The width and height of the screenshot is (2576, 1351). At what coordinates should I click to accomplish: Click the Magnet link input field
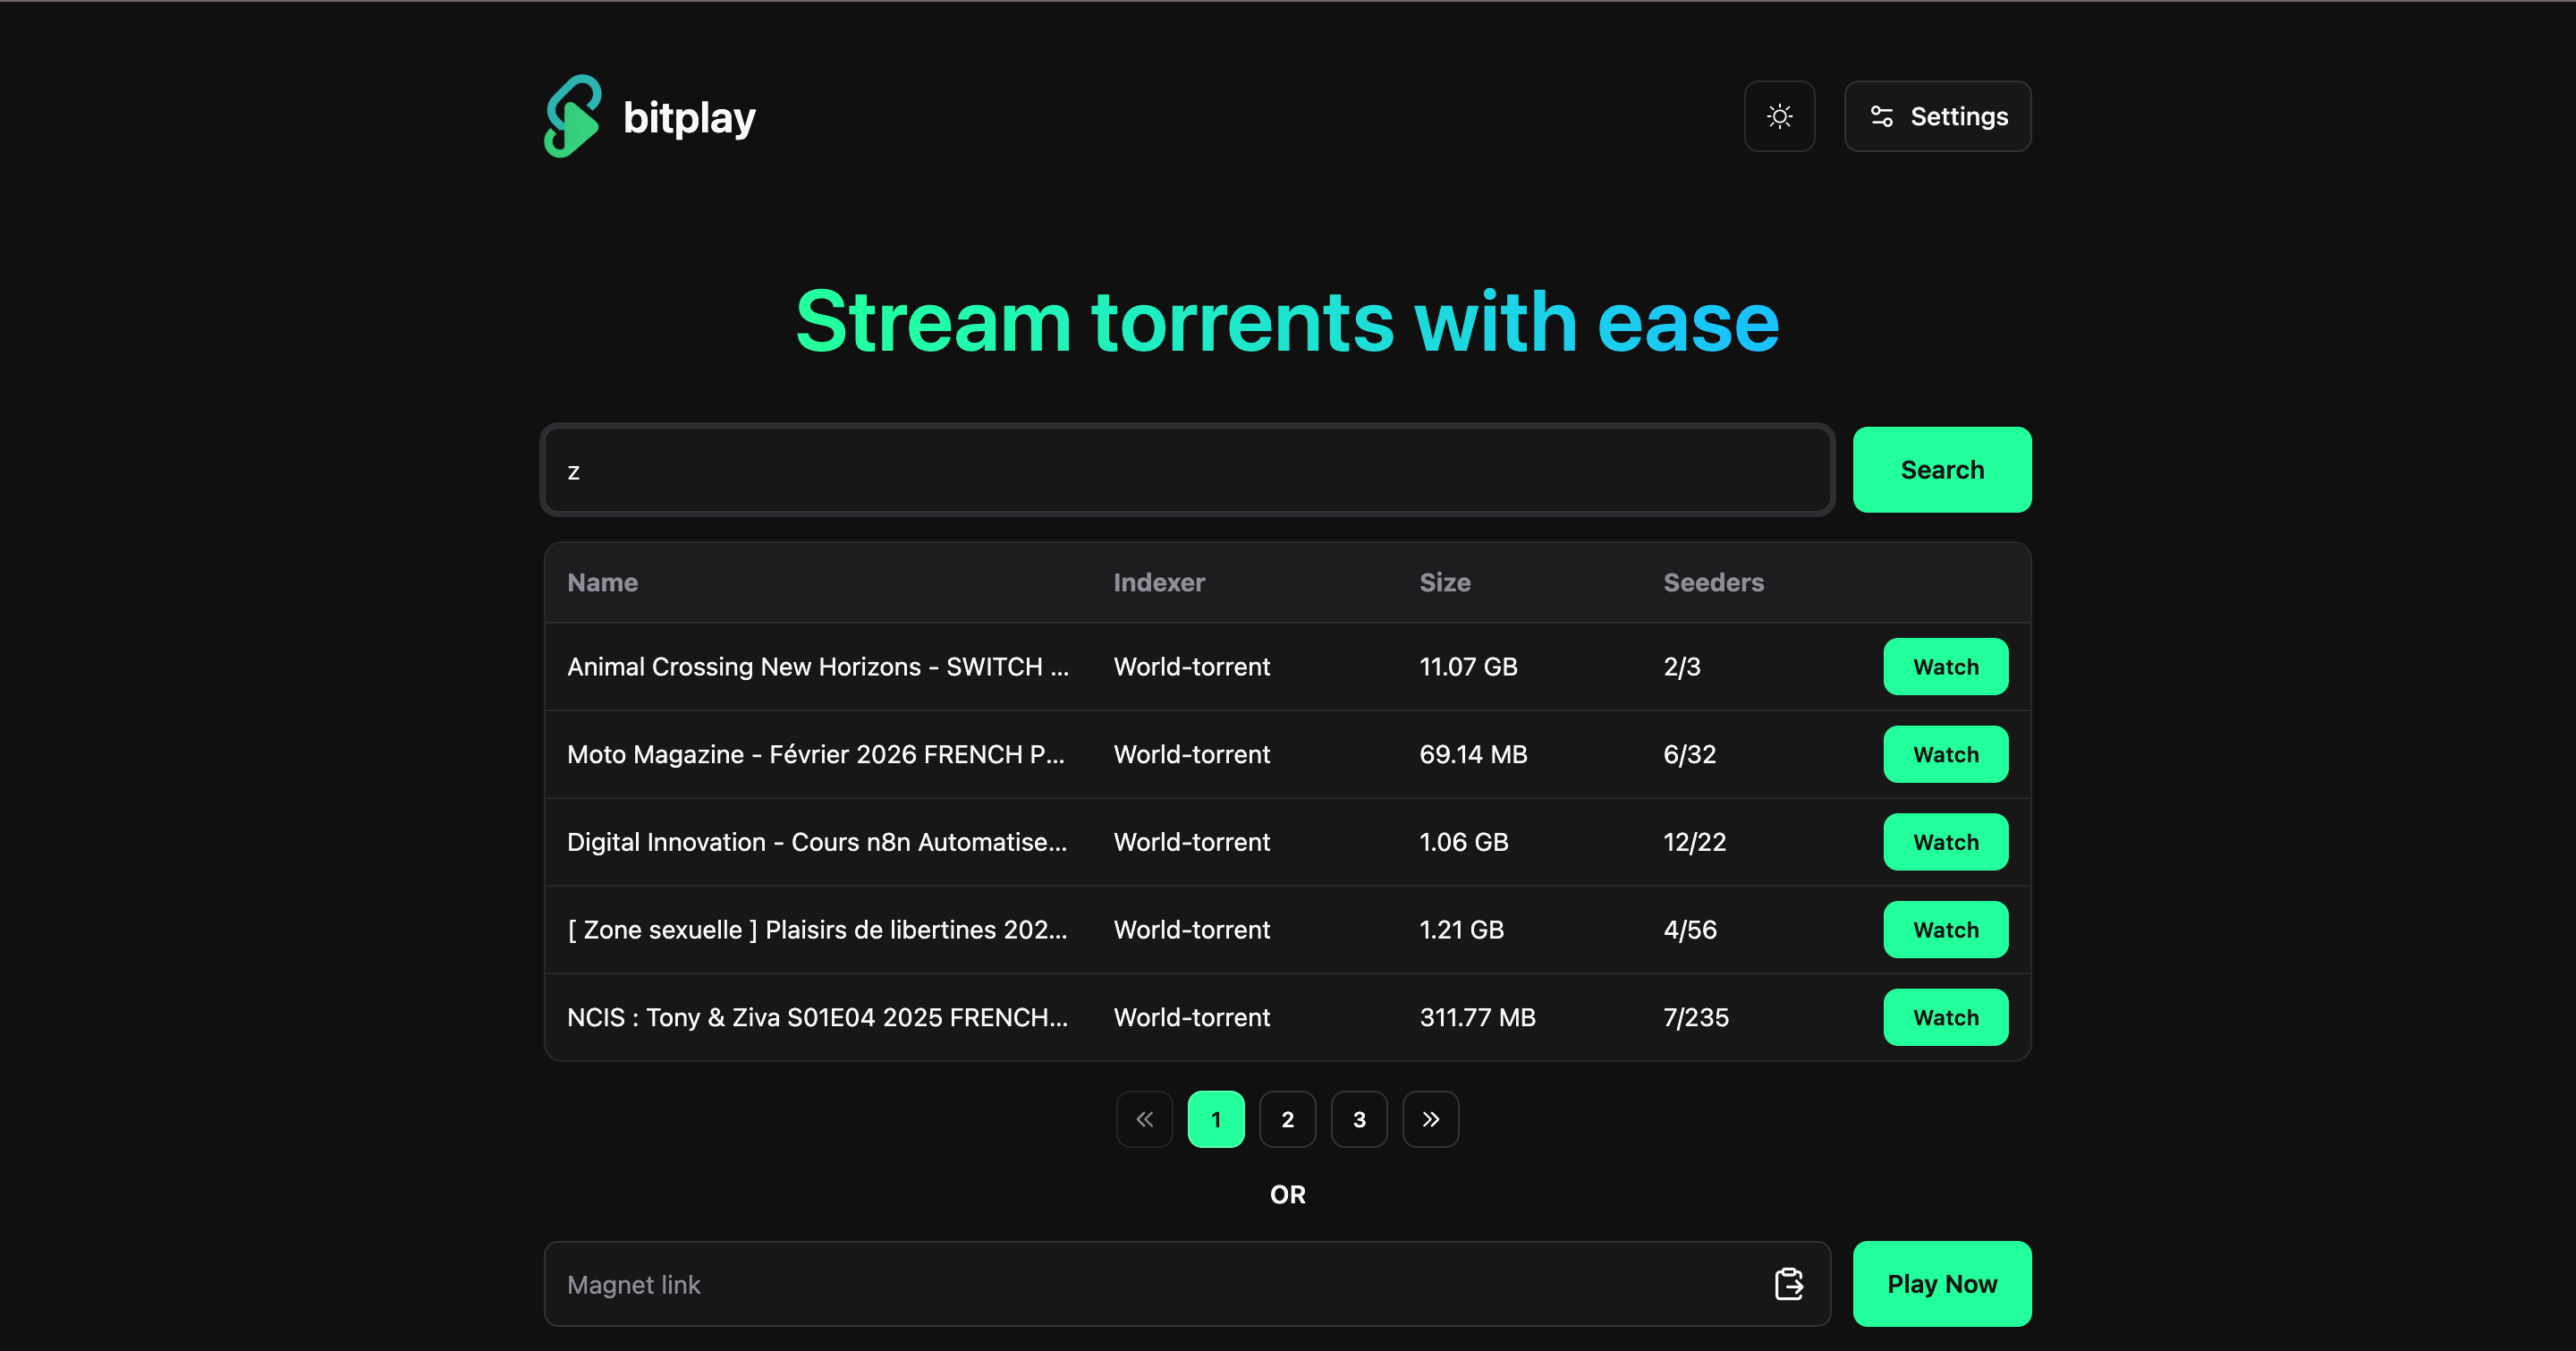pyautogui.click(x=1150, y=1284)
